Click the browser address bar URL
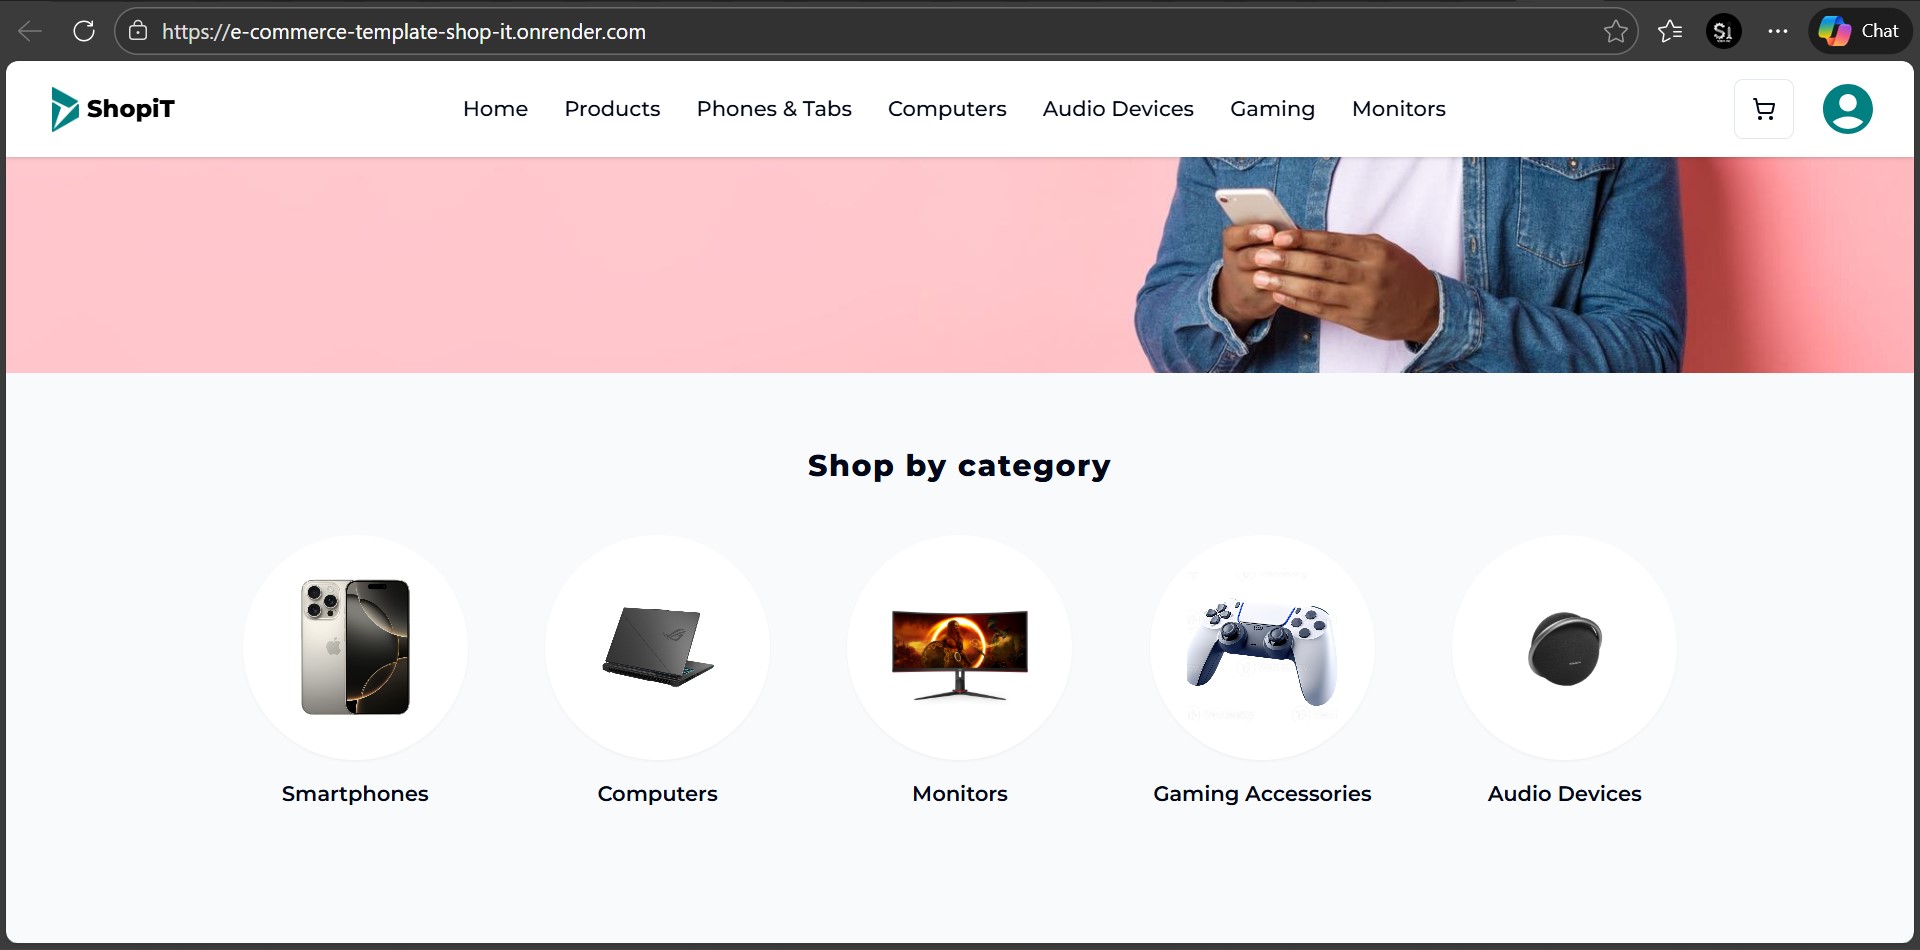The height and width of the screenshot is (950, 1920). click(404, 31)
